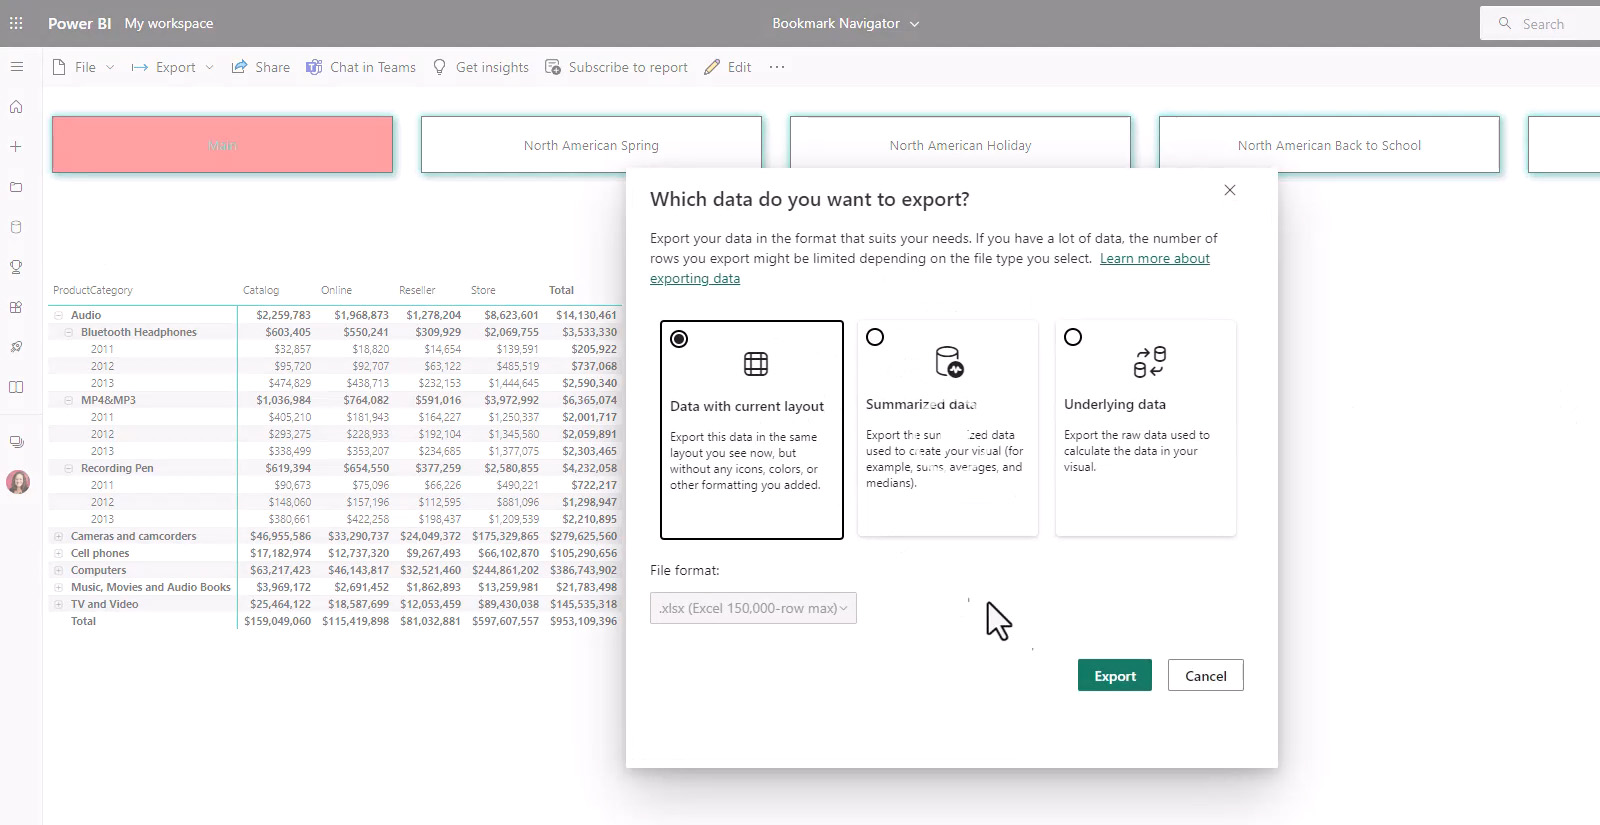1600x825 pixels.
Task: Open the Apps icon in sidebar
Action: (x=16, y=307)
